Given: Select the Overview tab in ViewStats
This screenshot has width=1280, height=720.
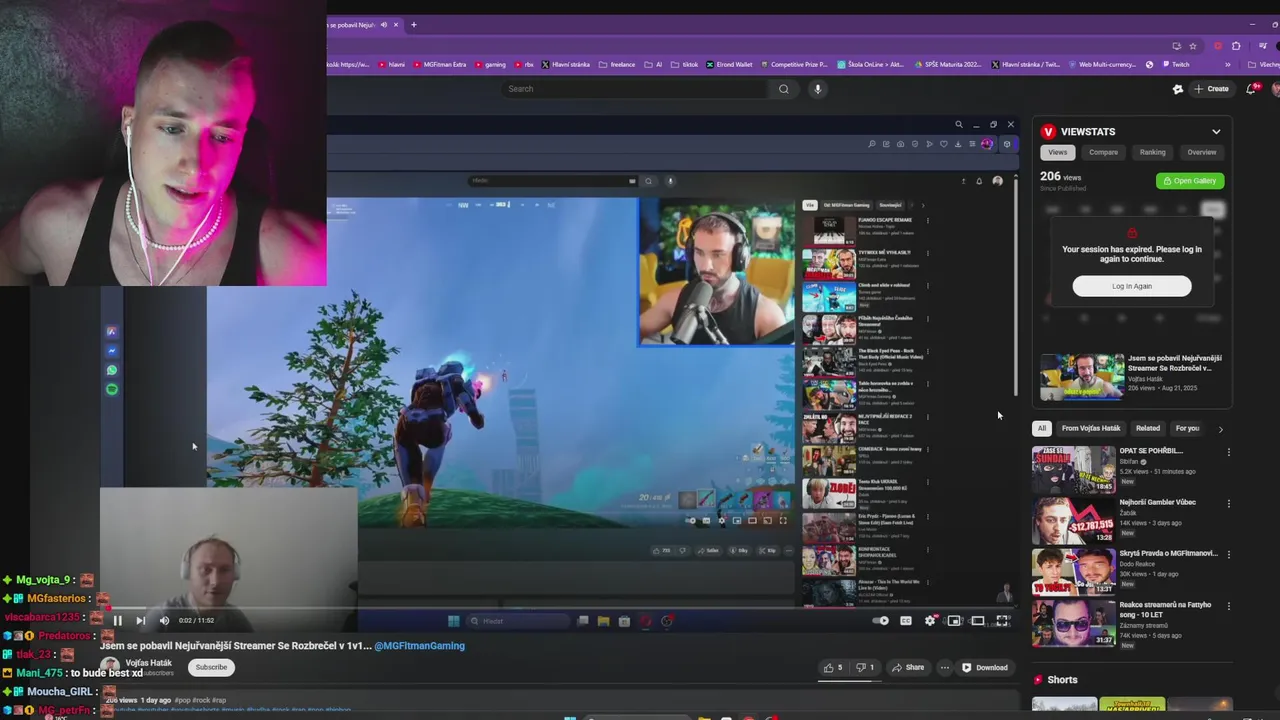Looking at the screenshot, I should 1201,152.
